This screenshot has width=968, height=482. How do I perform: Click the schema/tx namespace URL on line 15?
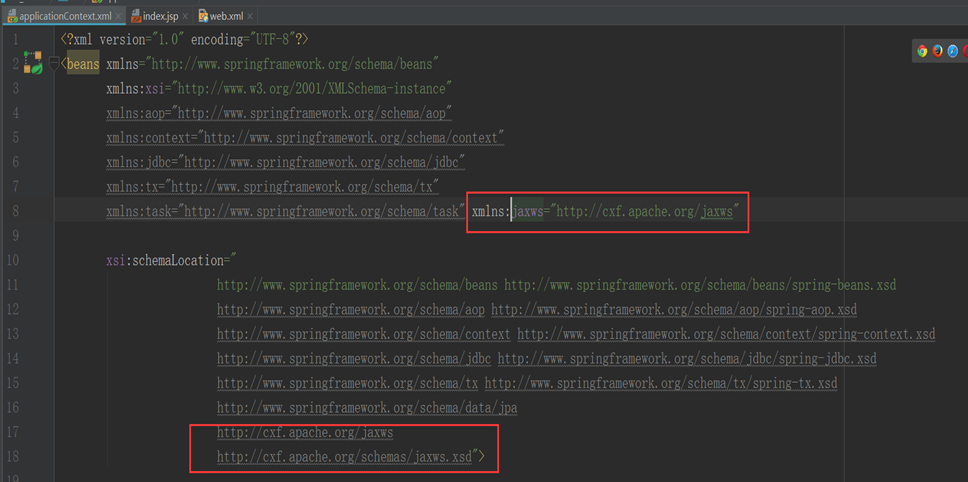[x=348, y=384]
